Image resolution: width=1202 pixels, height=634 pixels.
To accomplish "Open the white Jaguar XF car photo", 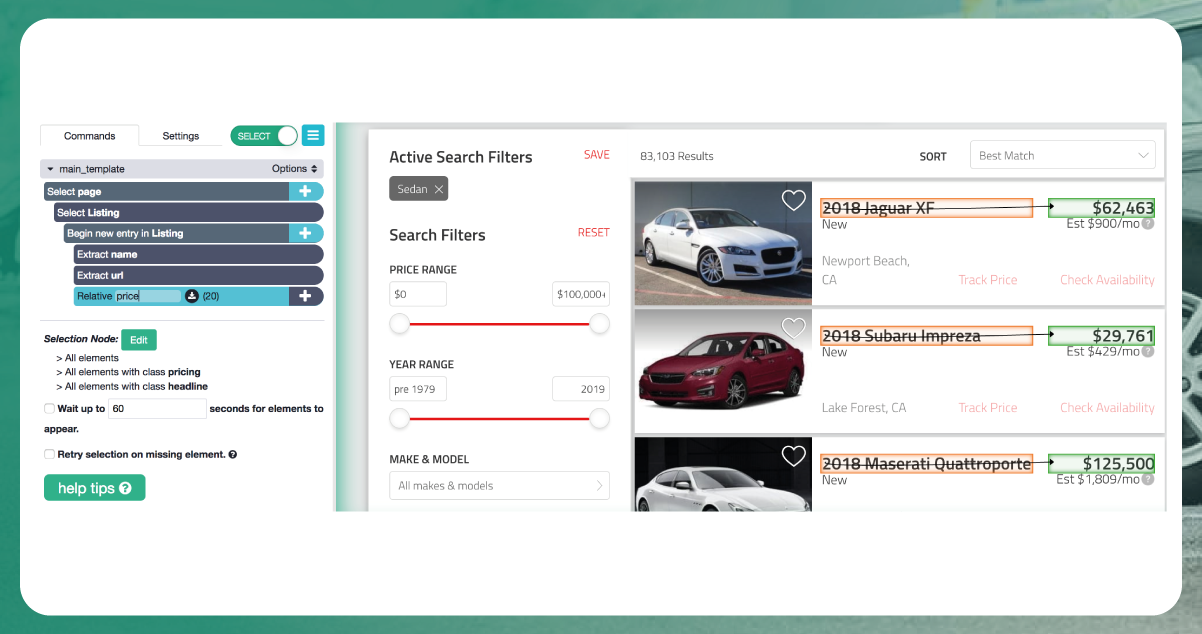I will pyautogui.click(x=723, y=243).
